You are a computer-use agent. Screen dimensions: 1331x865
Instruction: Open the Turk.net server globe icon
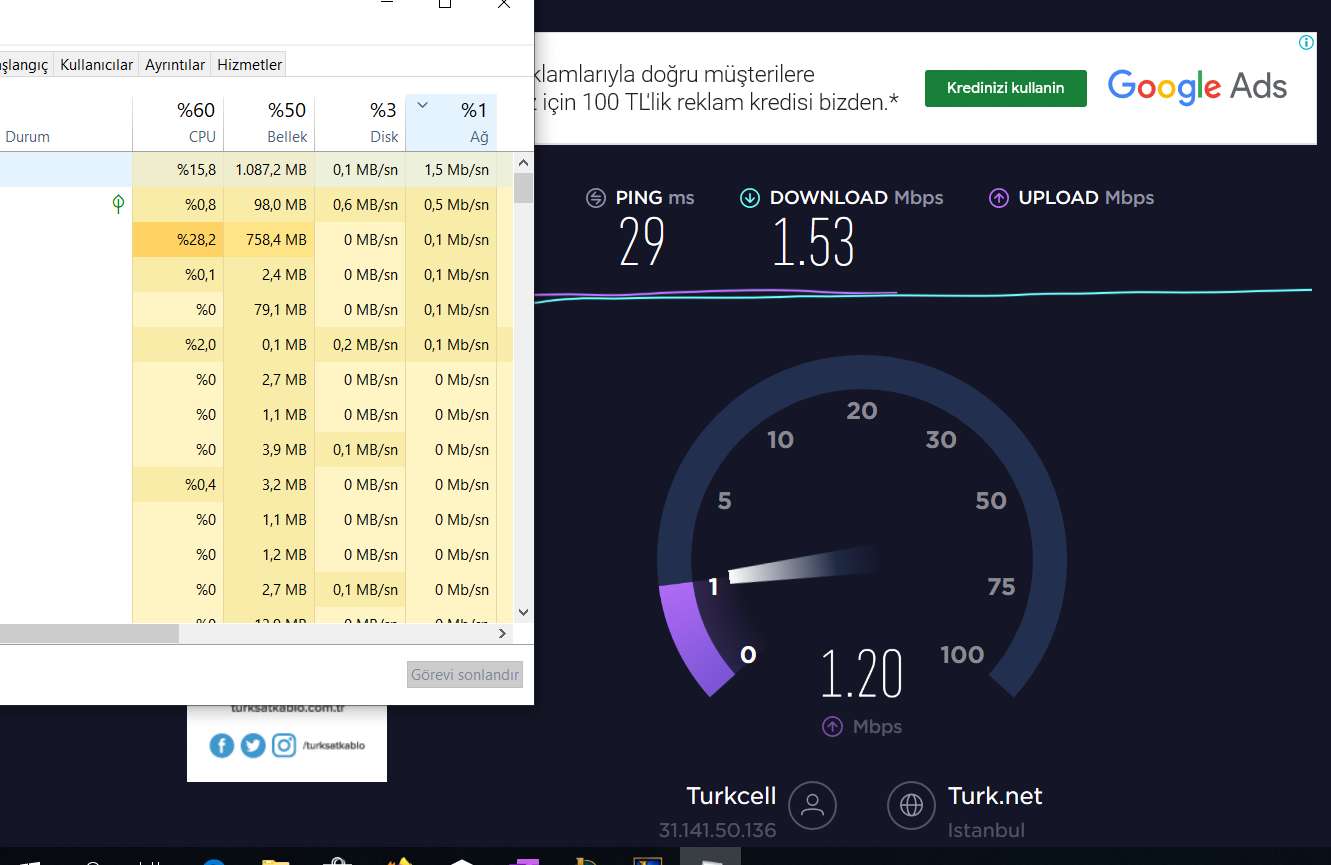911,805
